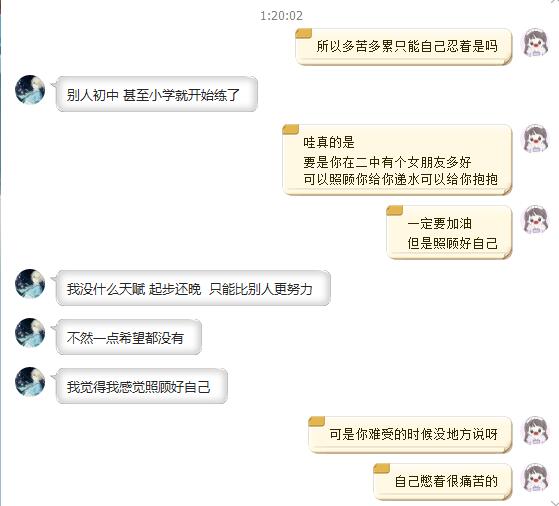Click the girl avatar beside "可是你难受的时候没地方说呀"
559x506 pixels.
click(535, 430)
